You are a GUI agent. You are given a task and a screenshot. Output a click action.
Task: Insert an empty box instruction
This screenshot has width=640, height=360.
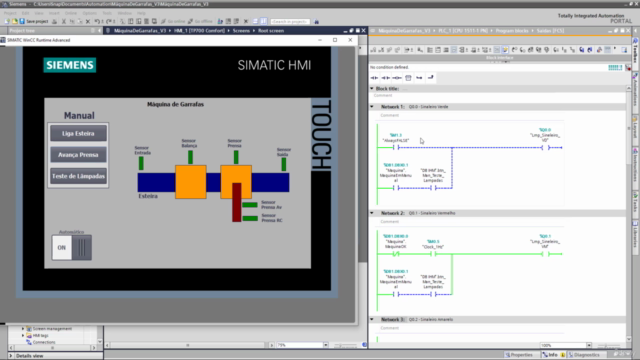click(408, 78)
